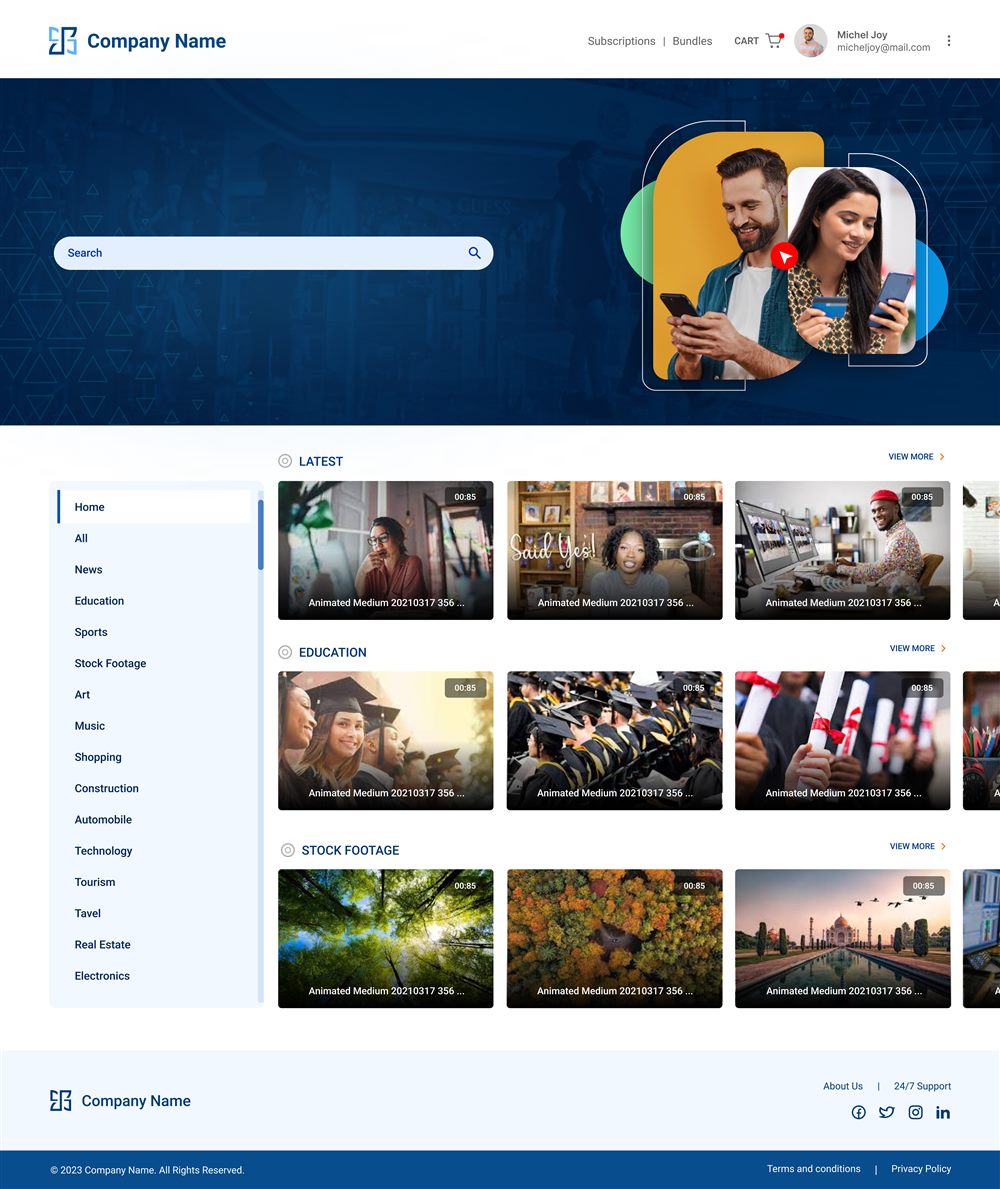
Task: Click the circle icon beside LATEST
Action: point(285,461)
